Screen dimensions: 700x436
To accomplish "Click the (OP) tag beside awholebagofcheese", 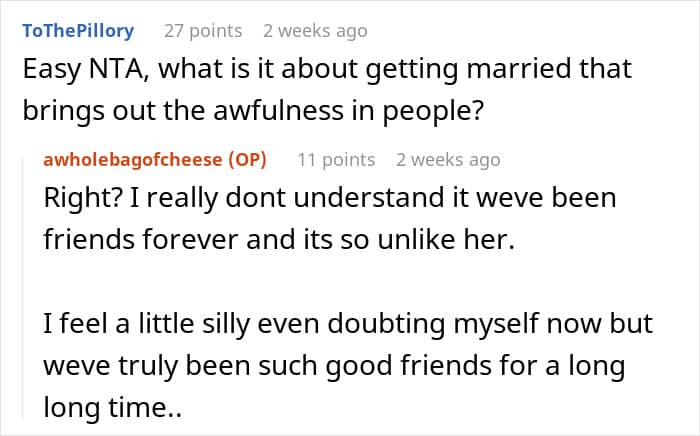I will [247, 159].
